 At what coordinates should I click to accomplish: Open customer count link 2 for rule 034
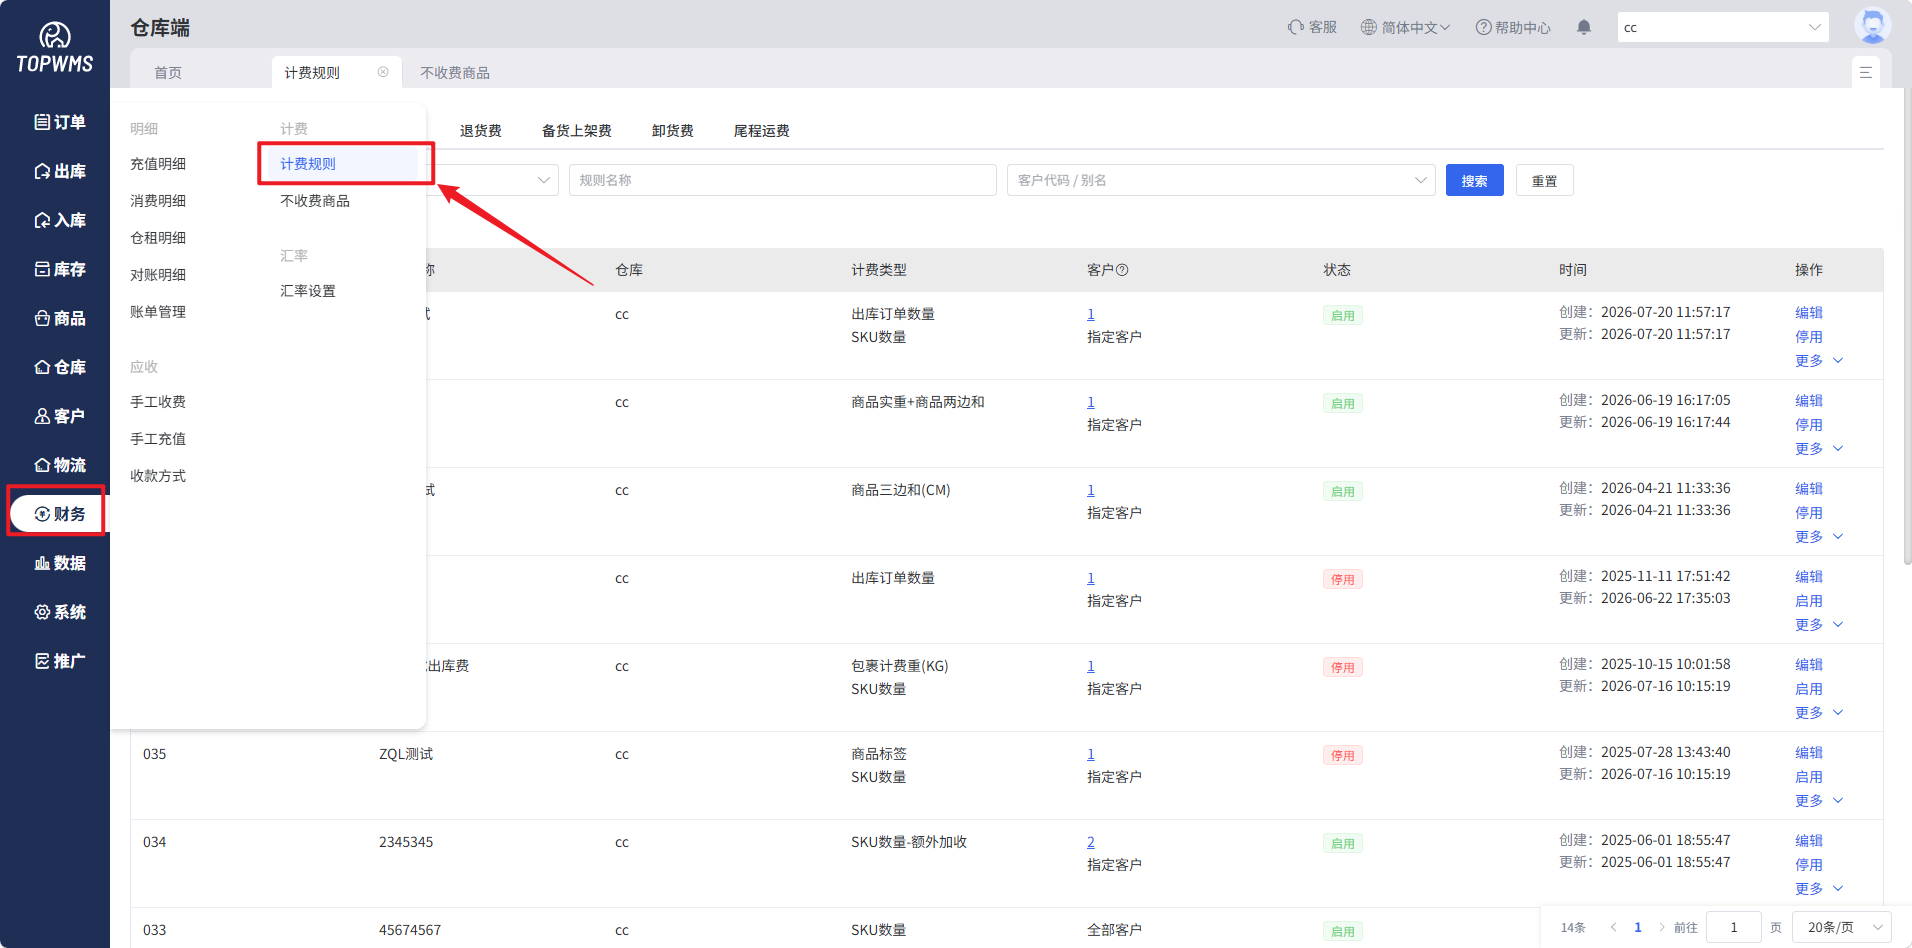tap(1091, 842)
